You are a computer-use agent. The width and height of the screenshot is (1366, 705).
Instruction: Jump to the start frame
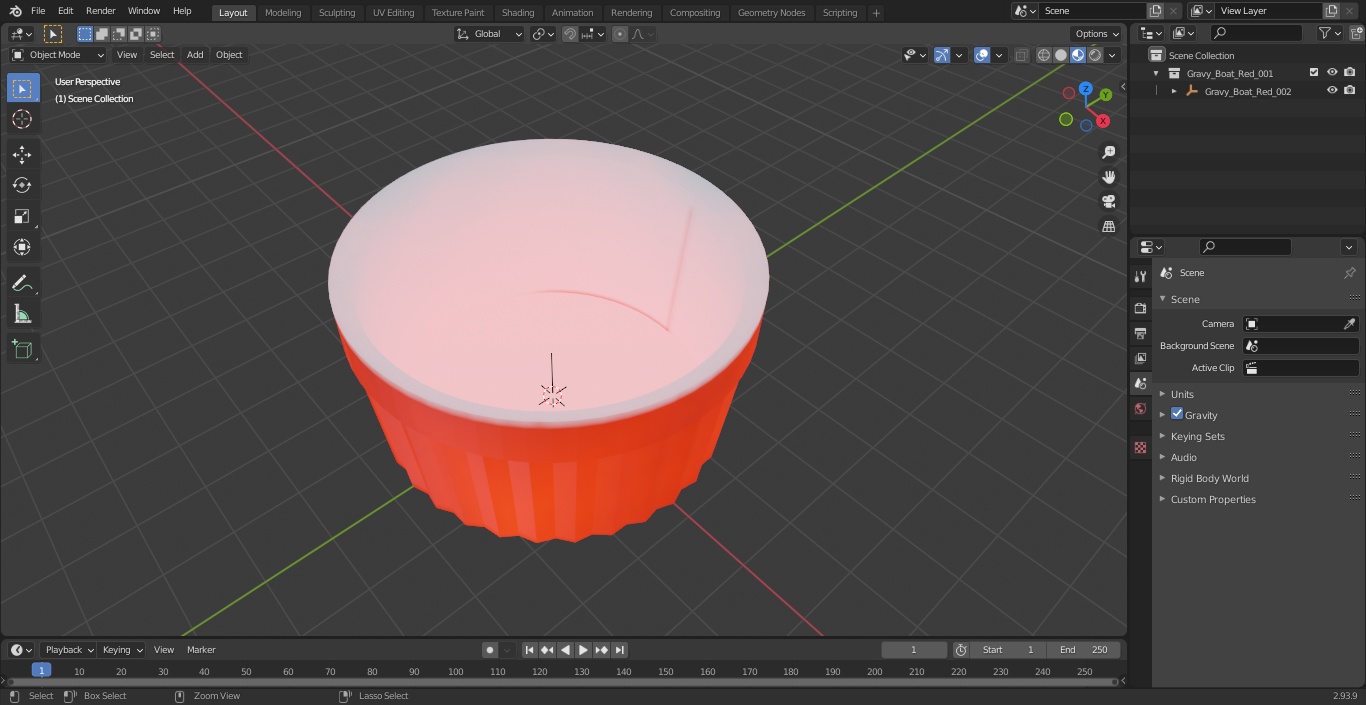(x=530, y=650)
